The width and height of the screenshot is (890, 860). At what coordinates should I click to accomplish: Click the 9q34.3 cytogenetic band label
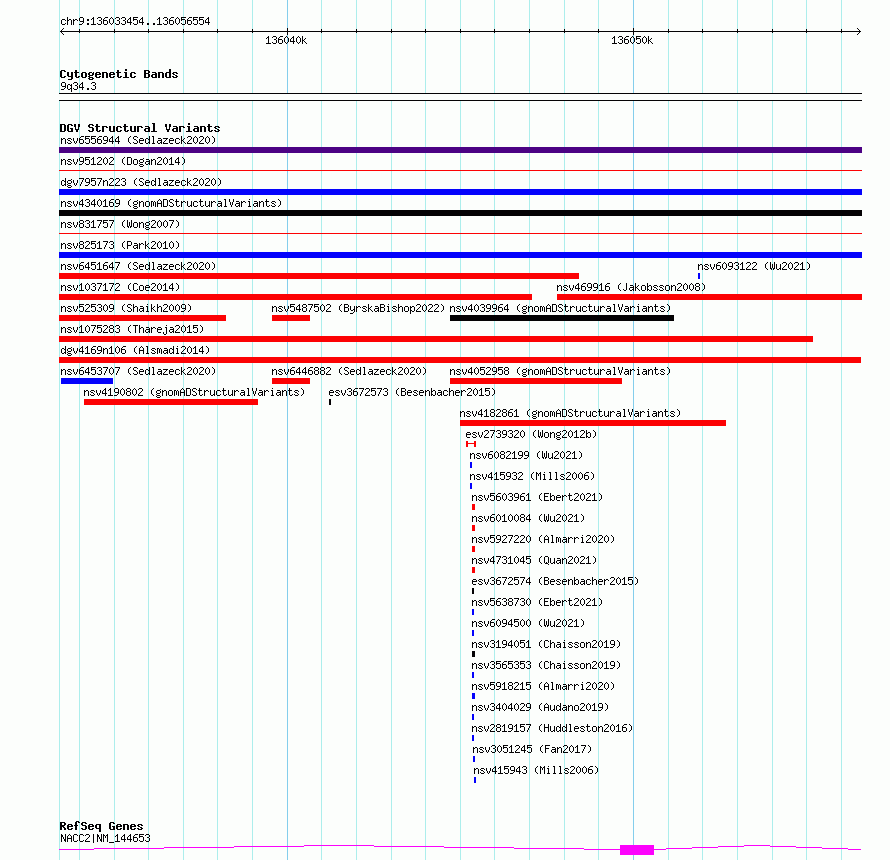78,86
